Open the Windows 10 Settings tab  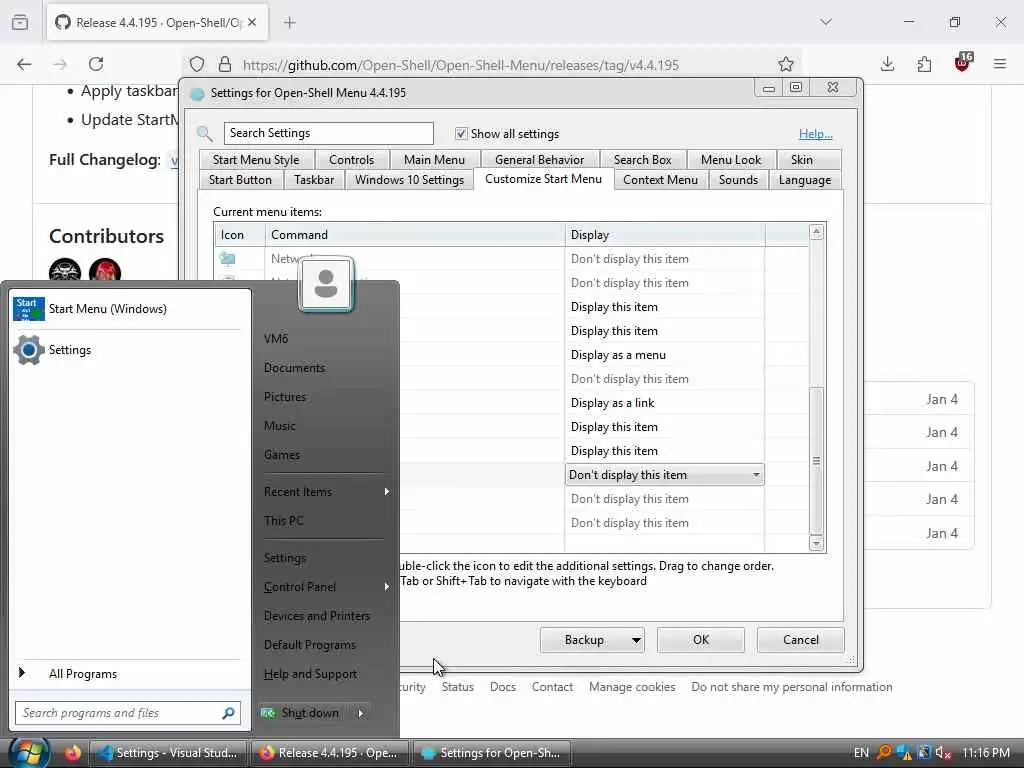pyautogui.click(x=409, y=180)
